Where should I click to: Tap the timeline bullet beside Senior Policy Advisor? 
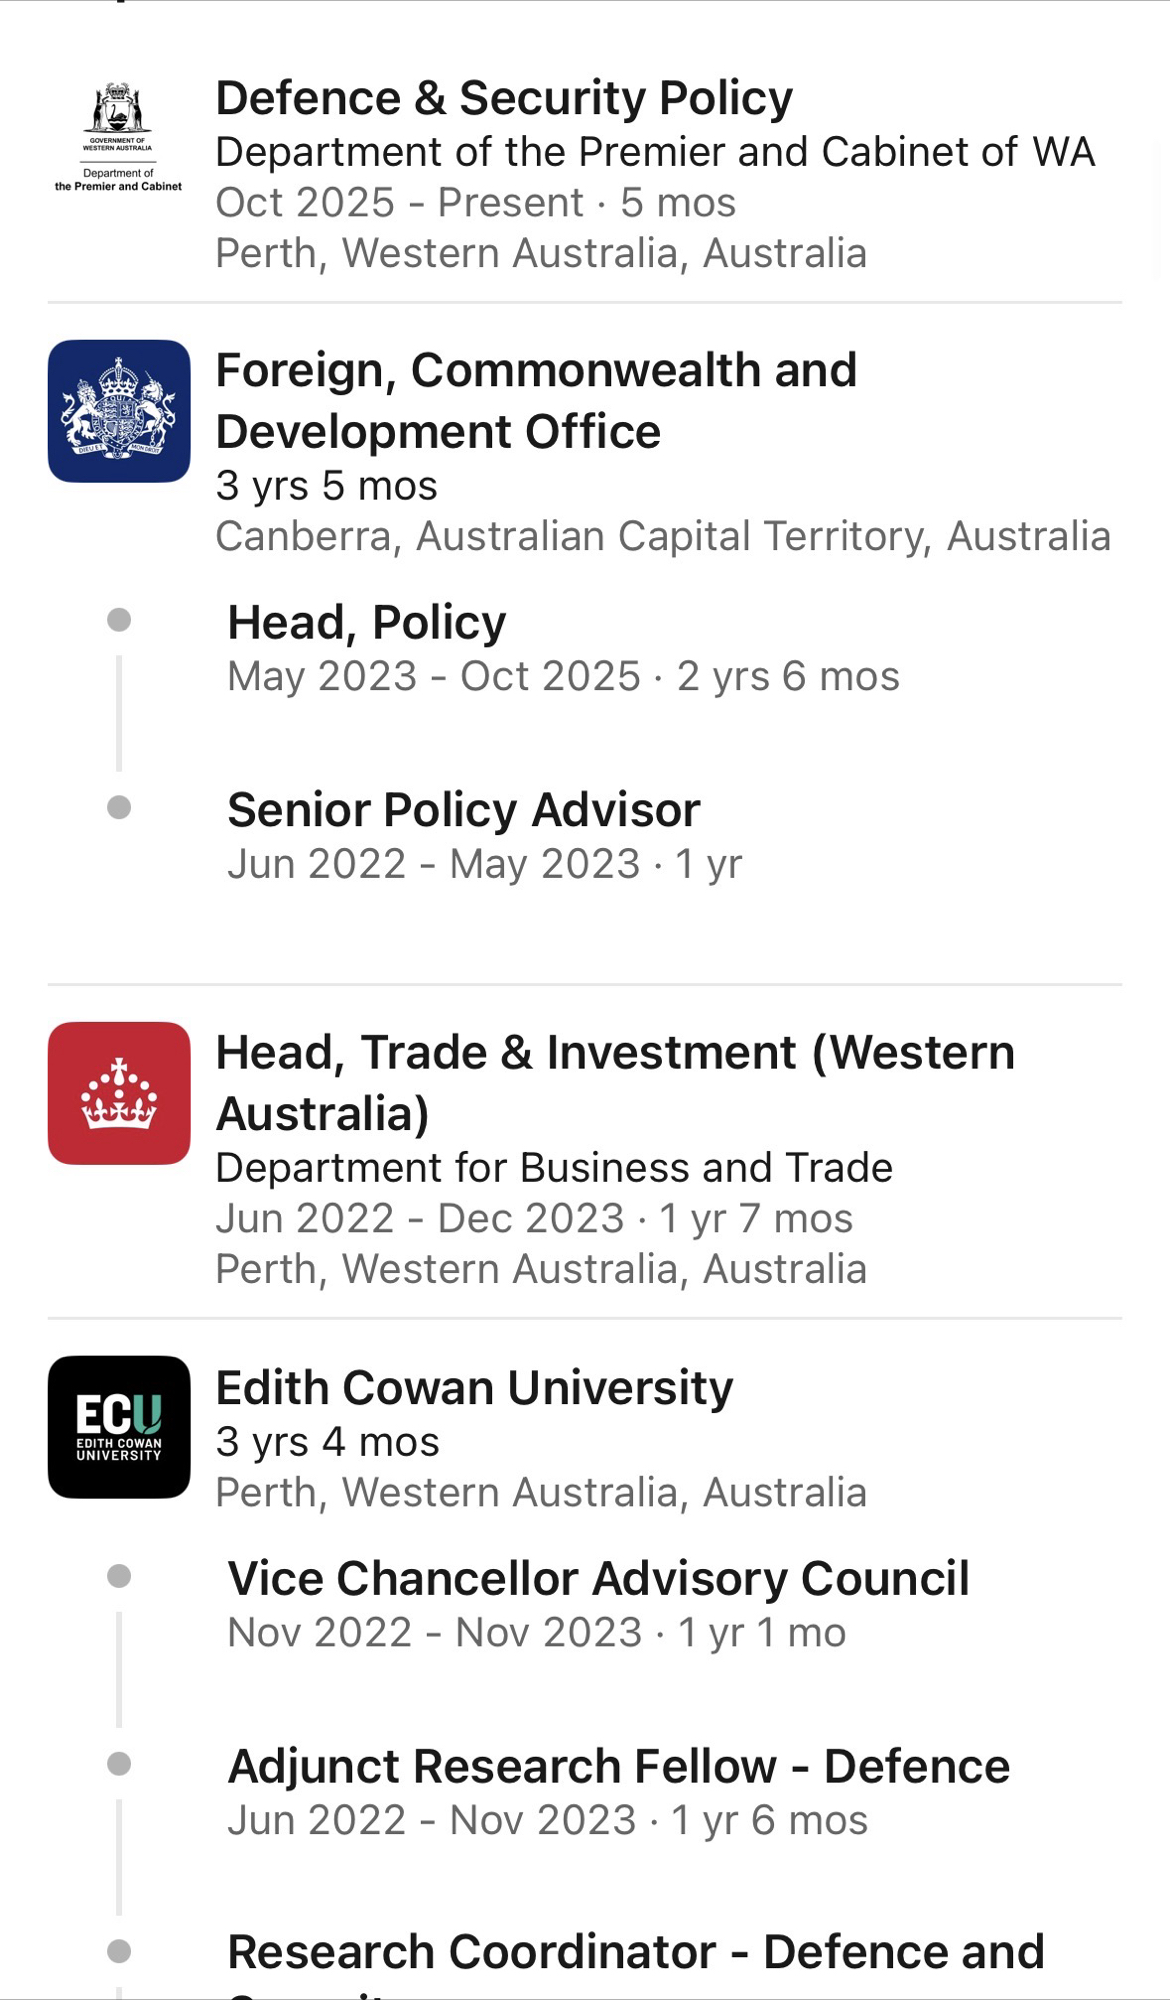pyautogui.click(x=119, y=807)
